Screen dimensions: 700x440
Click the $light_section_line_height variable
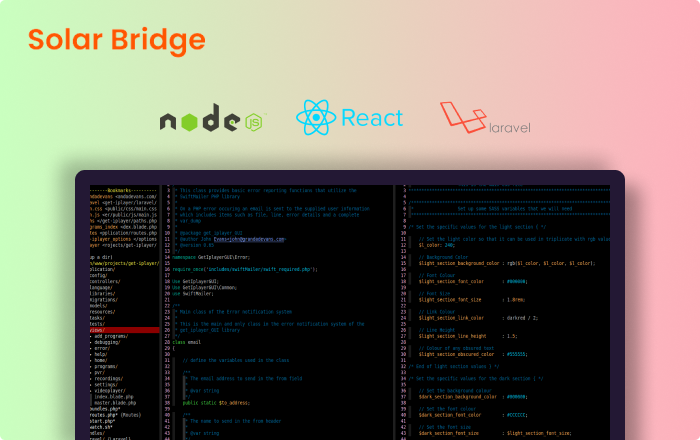coord(452,336)
